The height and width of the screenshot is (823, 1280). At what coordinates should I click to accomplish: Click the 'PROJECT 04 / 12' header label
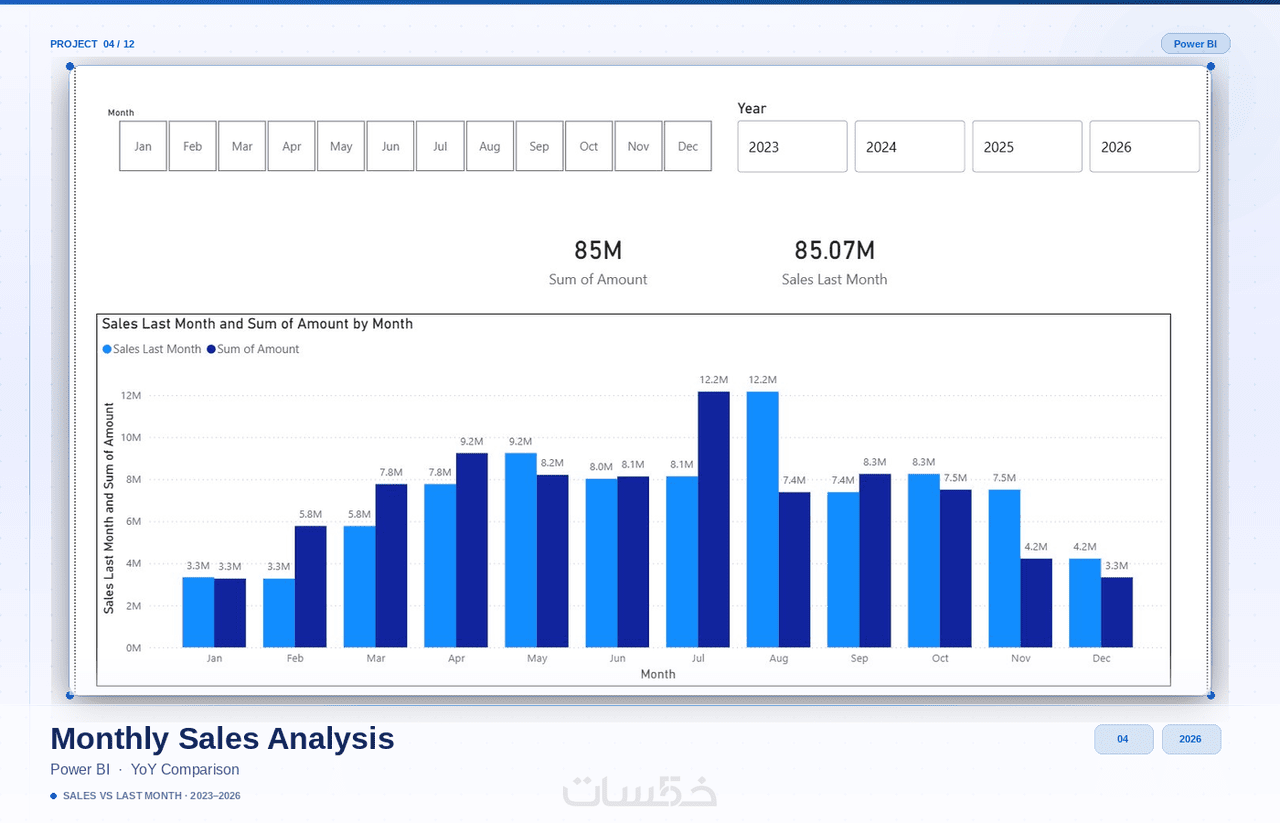(92, 44)
